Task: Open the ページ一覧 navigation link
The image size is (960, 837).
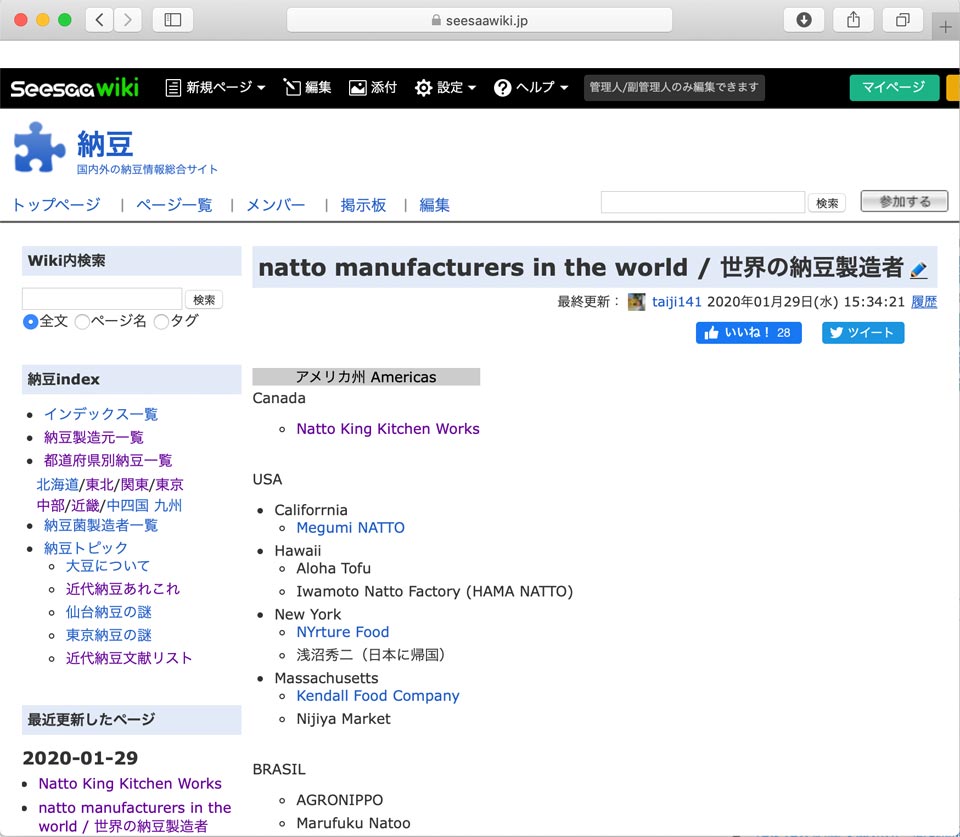Action: tap(174, 205)
